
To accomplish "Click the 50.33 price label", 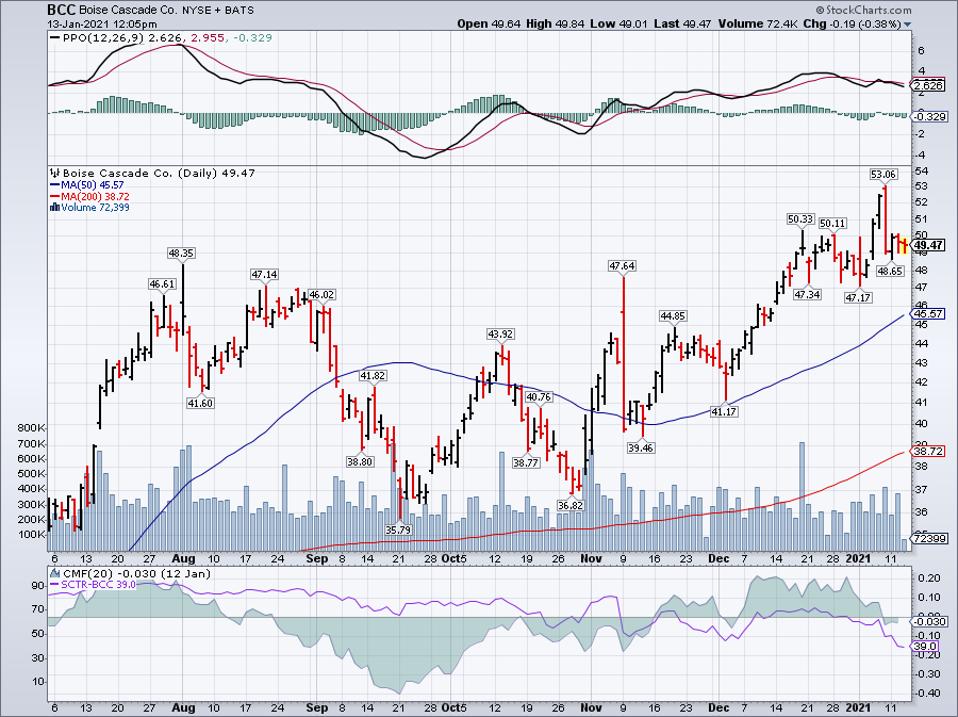I will (800, 219).
